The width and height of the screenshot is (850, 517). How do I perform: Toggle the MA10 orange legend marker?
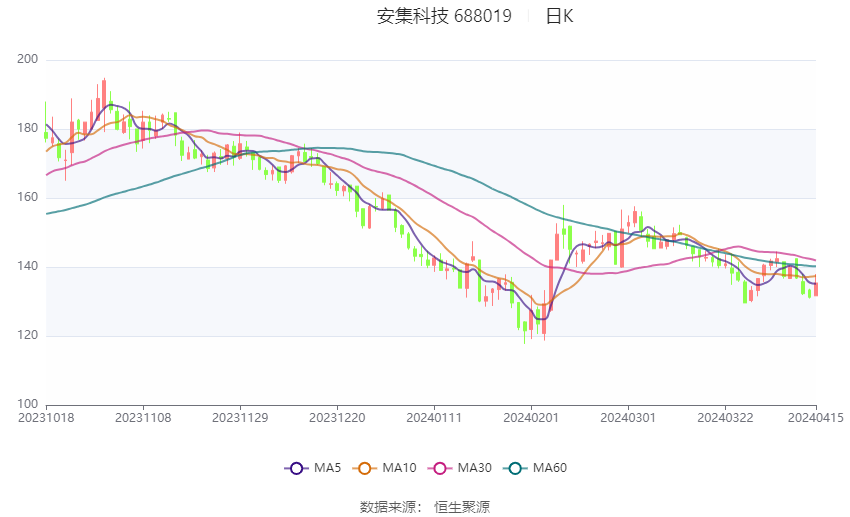point(364,468)
